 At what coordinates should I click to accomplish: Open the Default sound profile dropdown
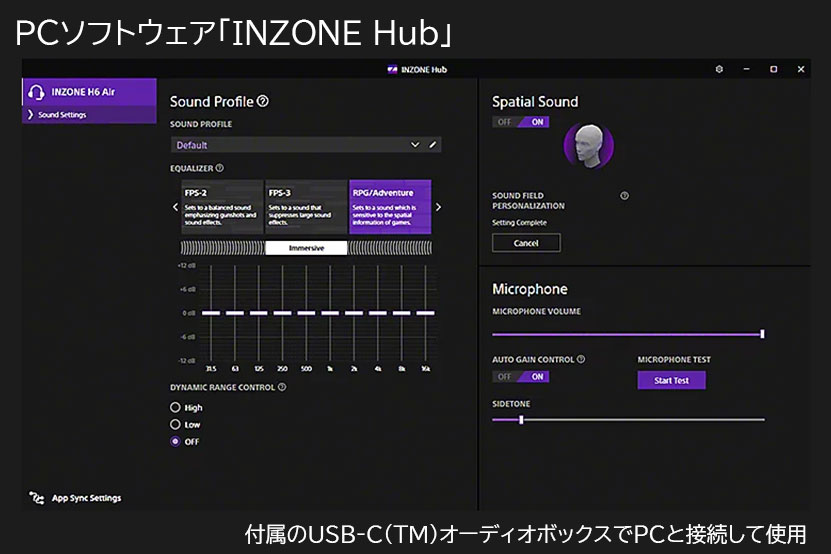(306, 145)
